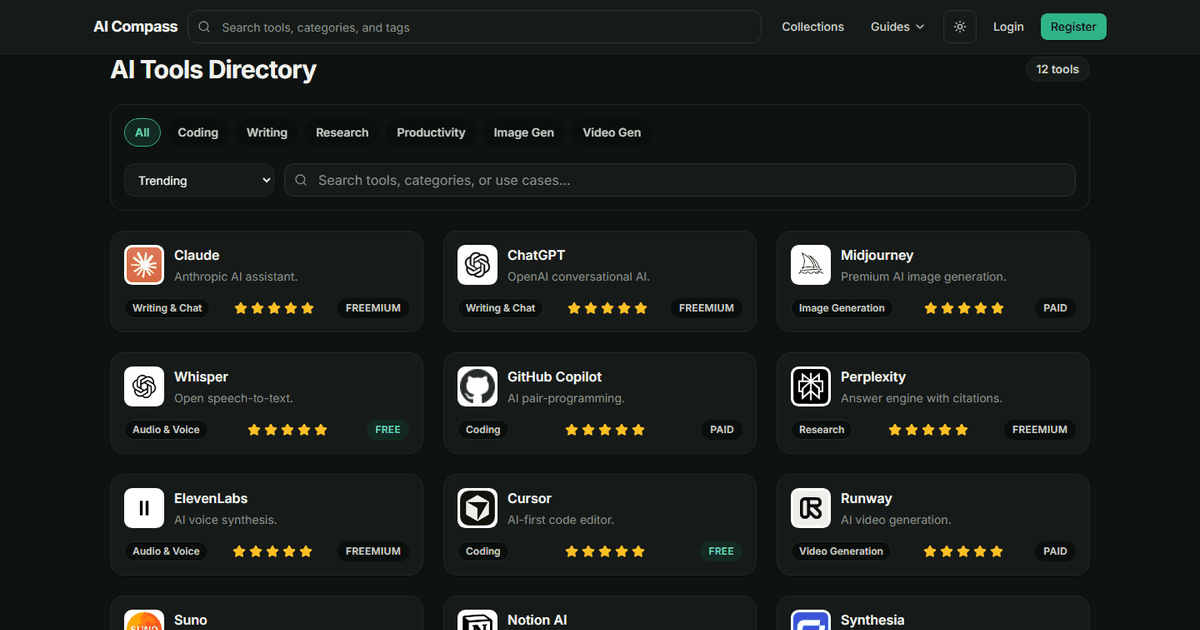The height and width of the screenshot is (630, 1200).
Task: Click Writing & Chat tag on Claude card
Action: pyautogui.click(x=167, y=308)
